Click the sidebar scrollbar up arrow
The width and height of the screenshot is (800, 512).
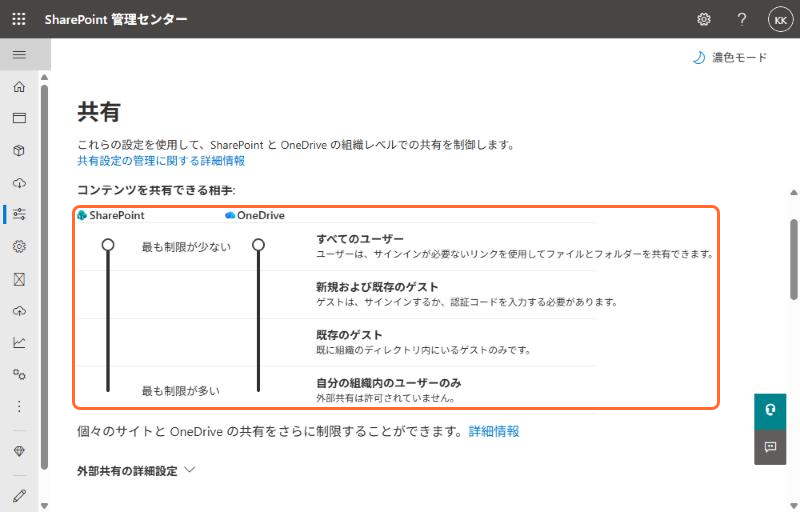point(44,78)
